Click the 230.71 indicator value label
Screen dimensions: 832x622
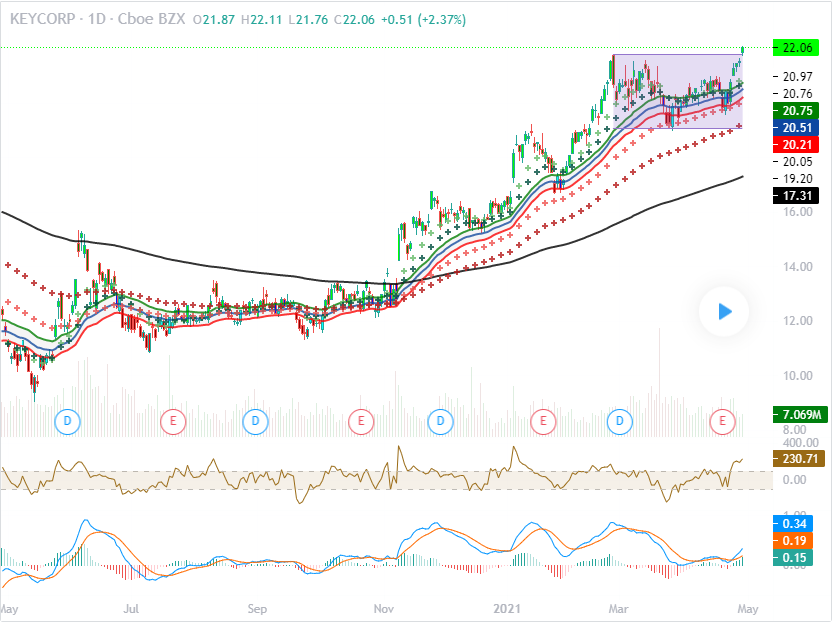(x=797, y=459)
